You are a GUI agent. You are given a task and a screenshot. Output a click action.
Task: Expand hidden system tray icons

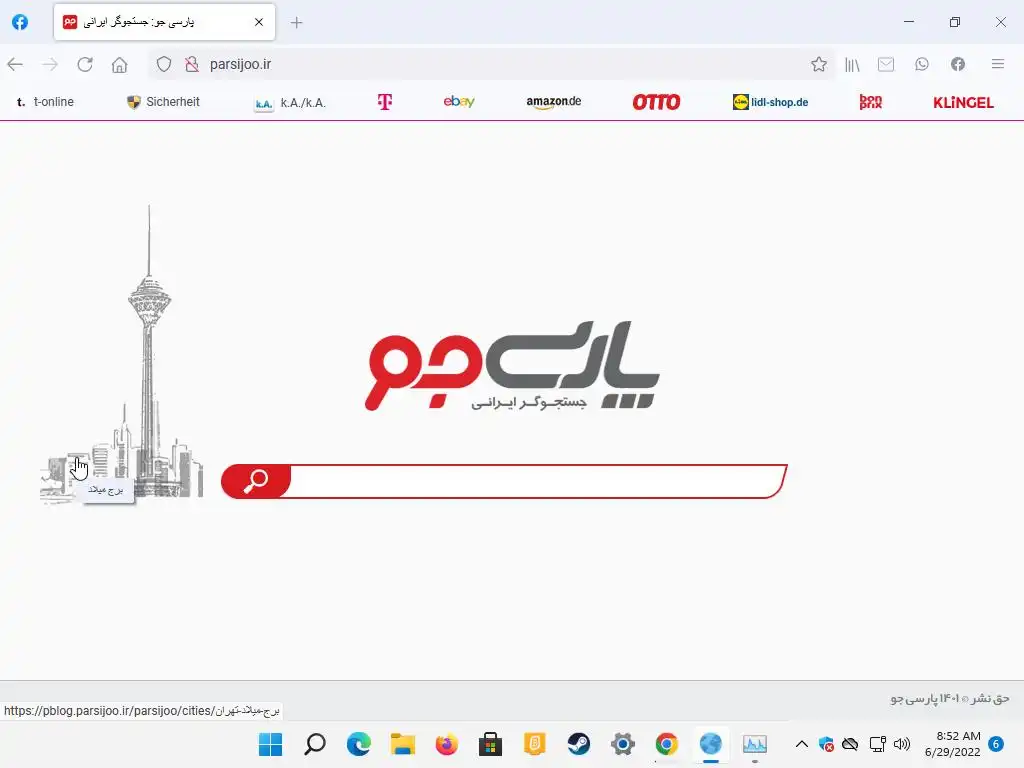click(x=801, y=744)
